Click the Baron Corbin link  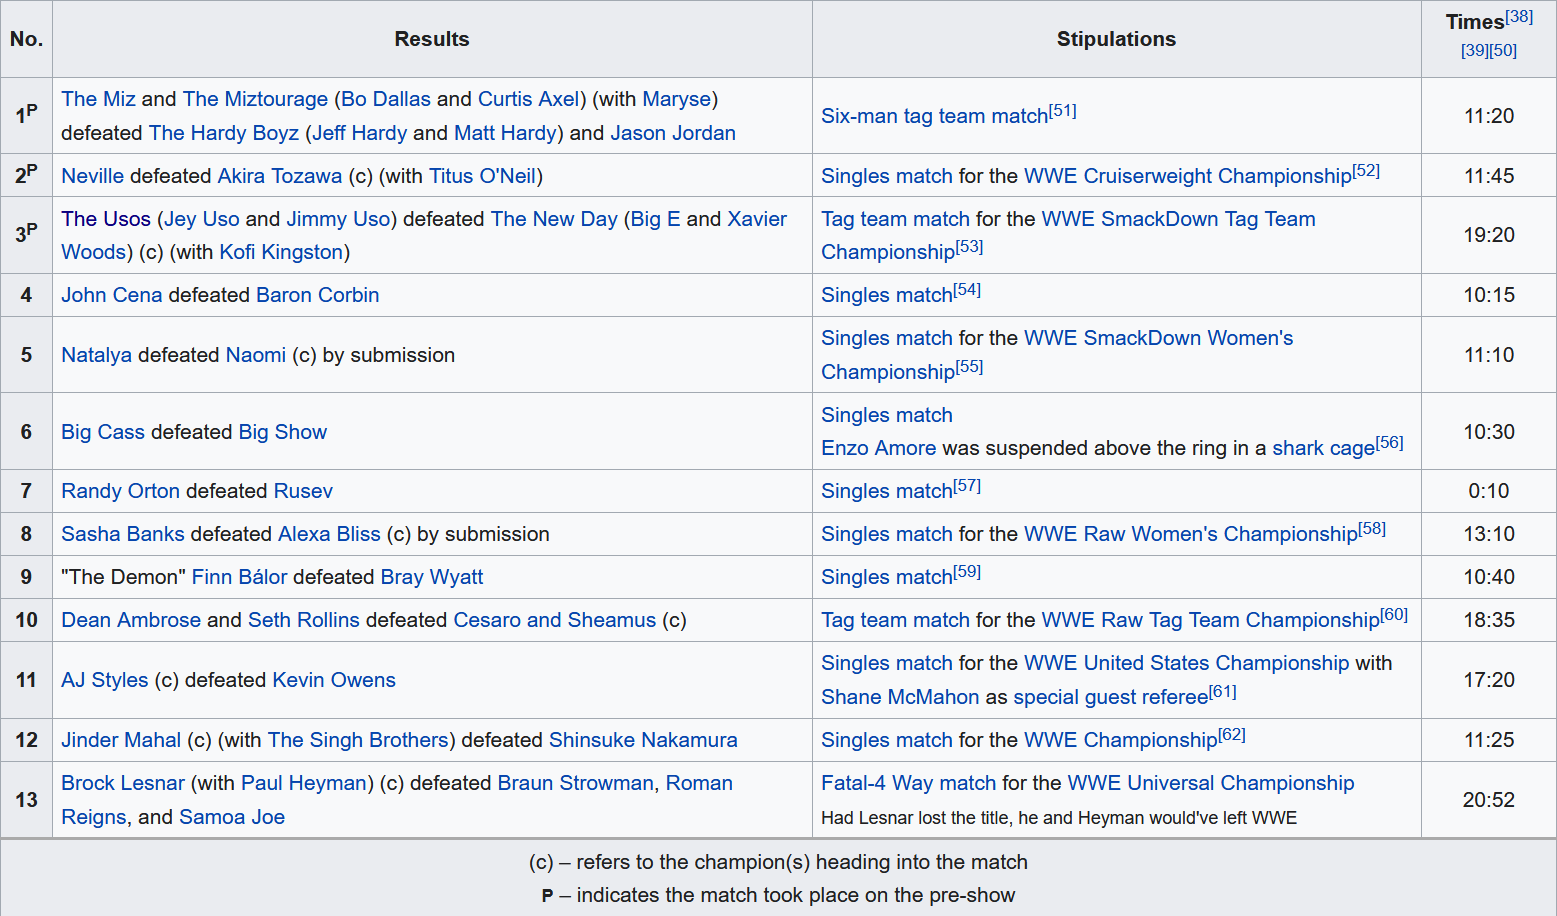tap(317, 295)
